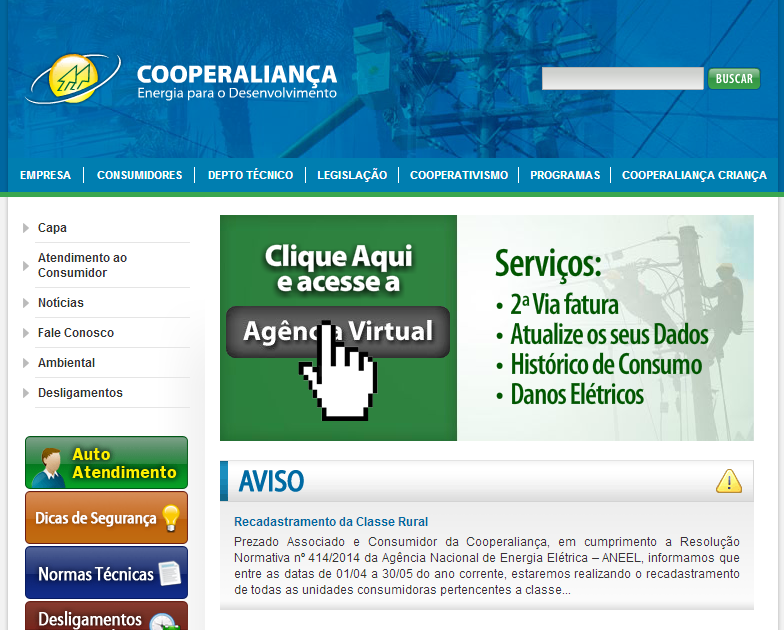The height and width of the screenshot is (630, 784).
Task: Click the arrow bullet beside Capa
Action: (26, 228)
